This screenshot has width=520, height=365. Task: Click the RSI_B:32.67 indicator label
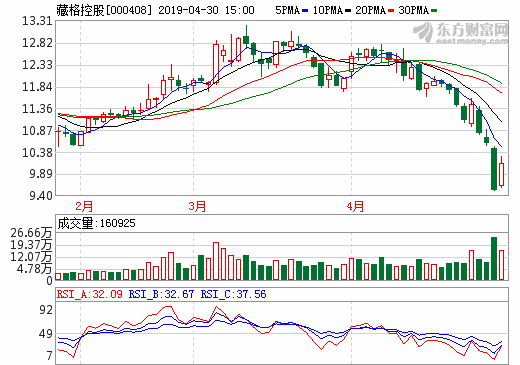pyautogui.click(x=161, y=294)
